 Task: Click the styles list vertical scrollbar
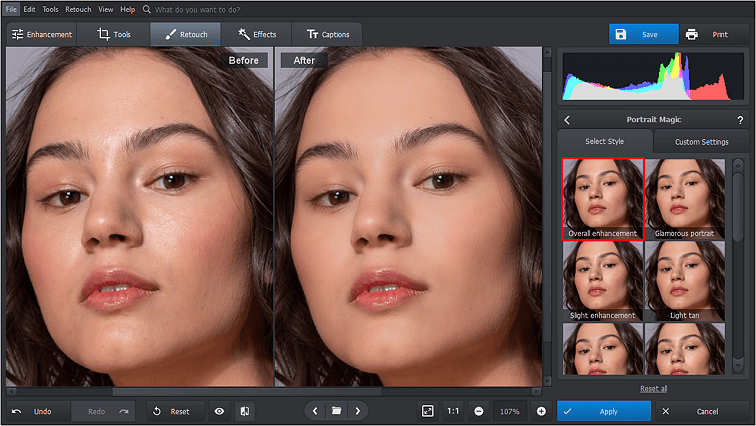click(x=738, y=207)
